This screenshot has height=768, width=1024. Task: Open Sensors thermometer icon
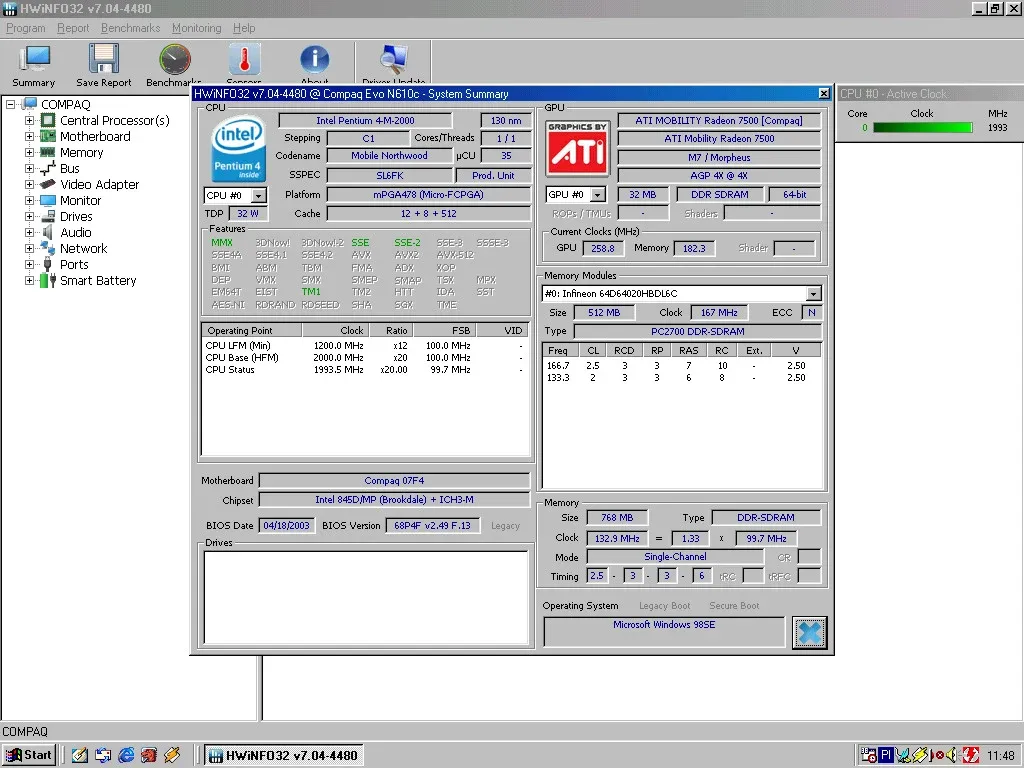(x=245, y=60)
